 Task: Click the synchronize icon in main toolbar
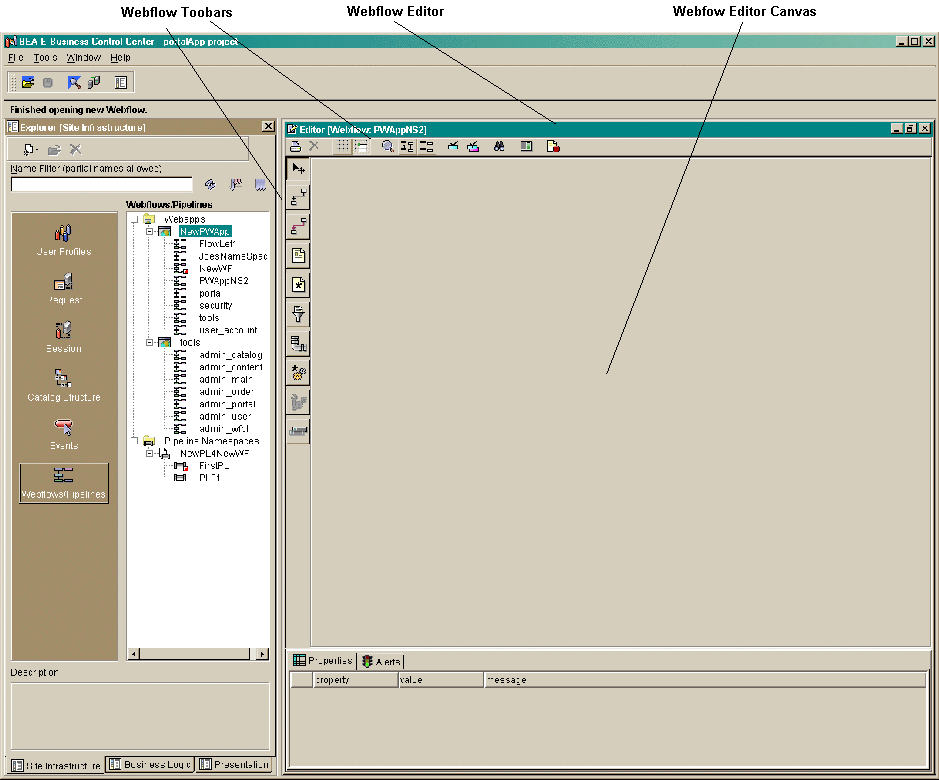pyautogui.click(x=74, y=82)
